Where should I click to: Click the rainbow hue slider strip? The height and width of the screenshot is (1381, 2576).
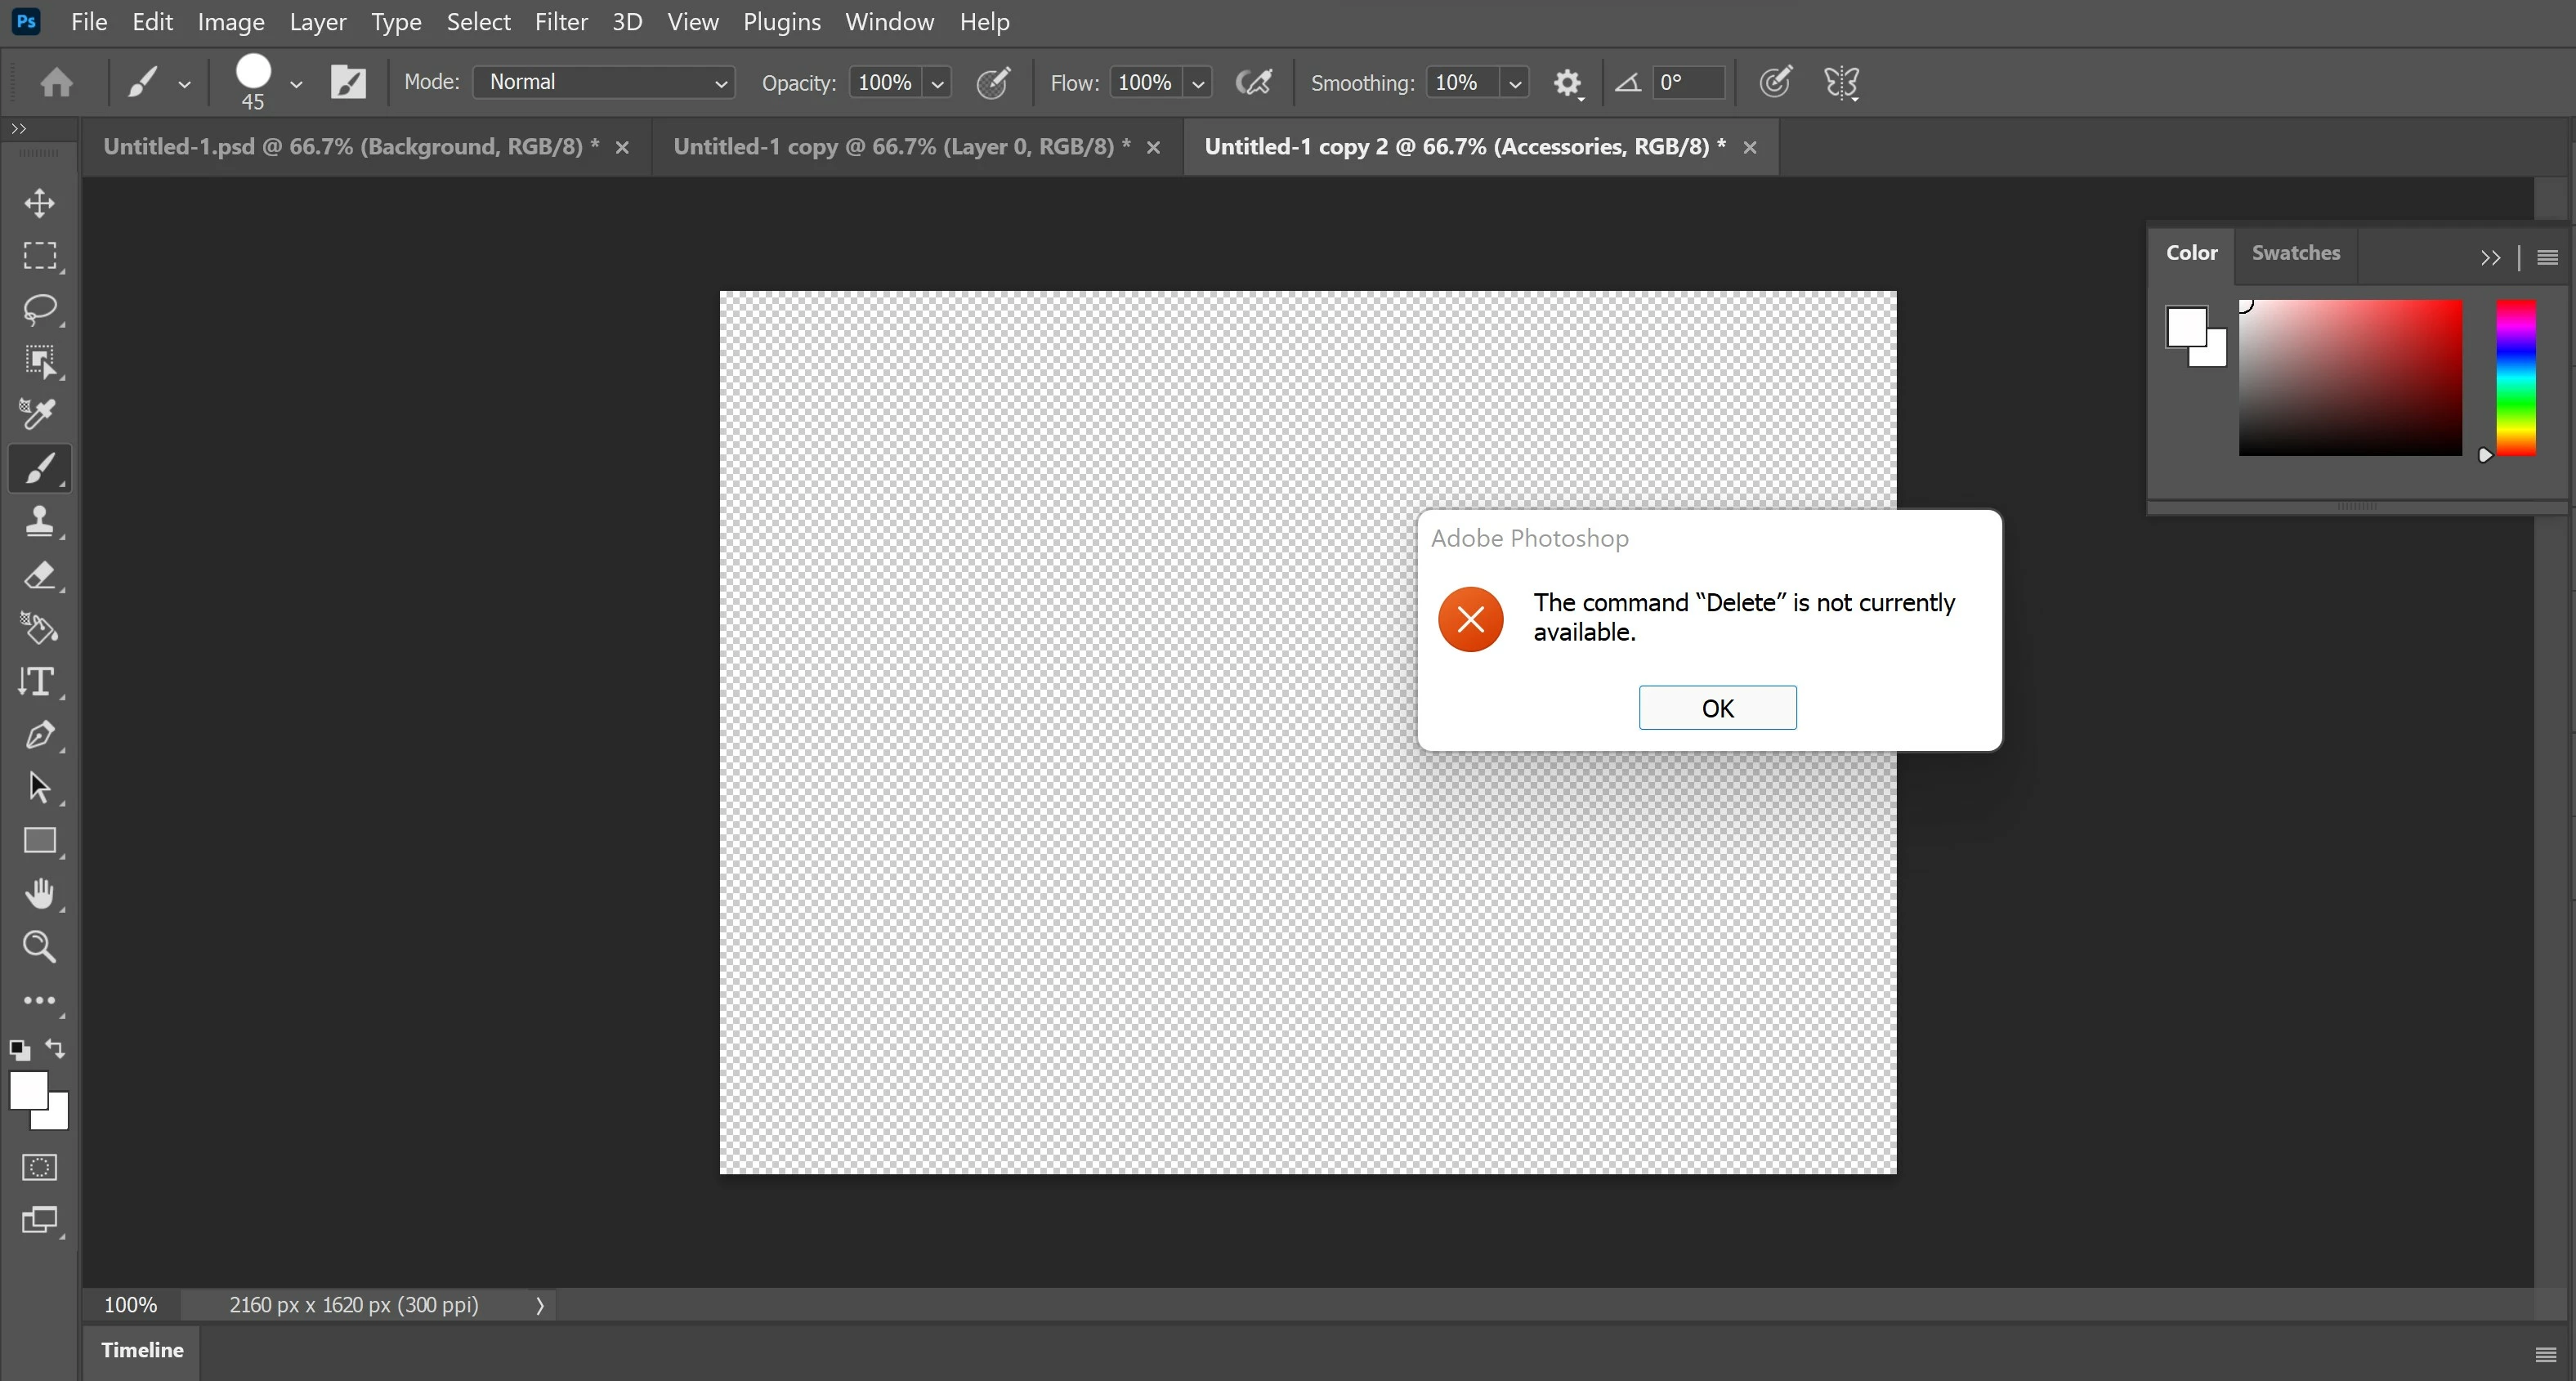tap(2516, 378)
